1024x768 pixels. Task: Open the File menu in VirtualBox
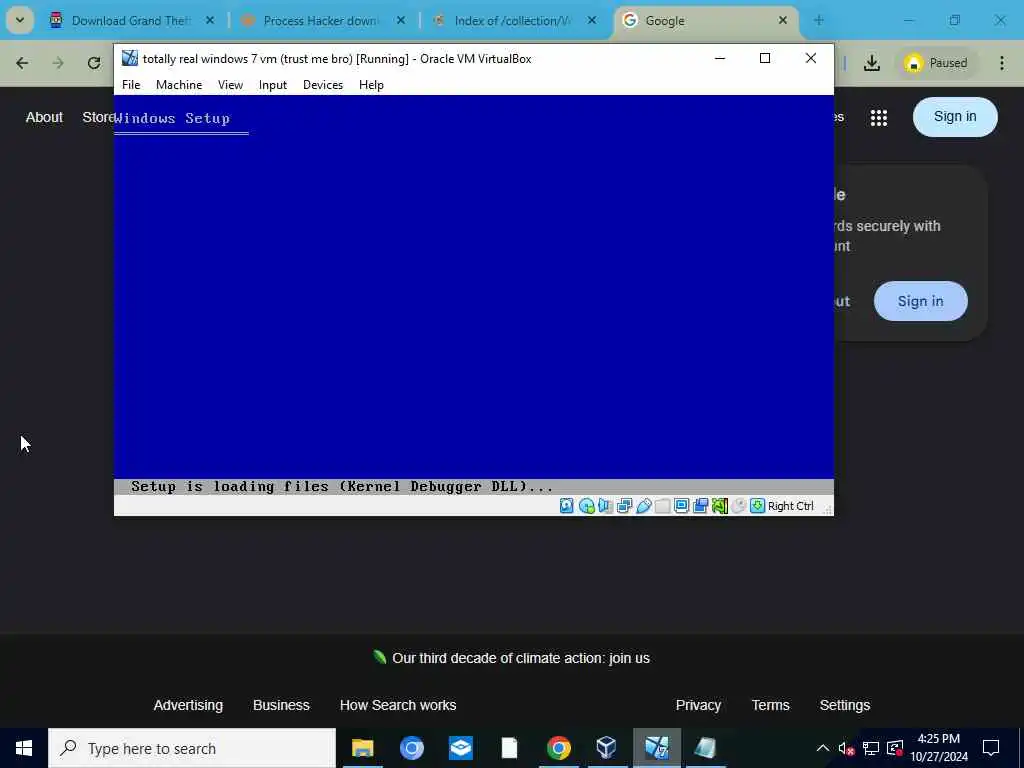pyautogui.click(x=131, y=85)
